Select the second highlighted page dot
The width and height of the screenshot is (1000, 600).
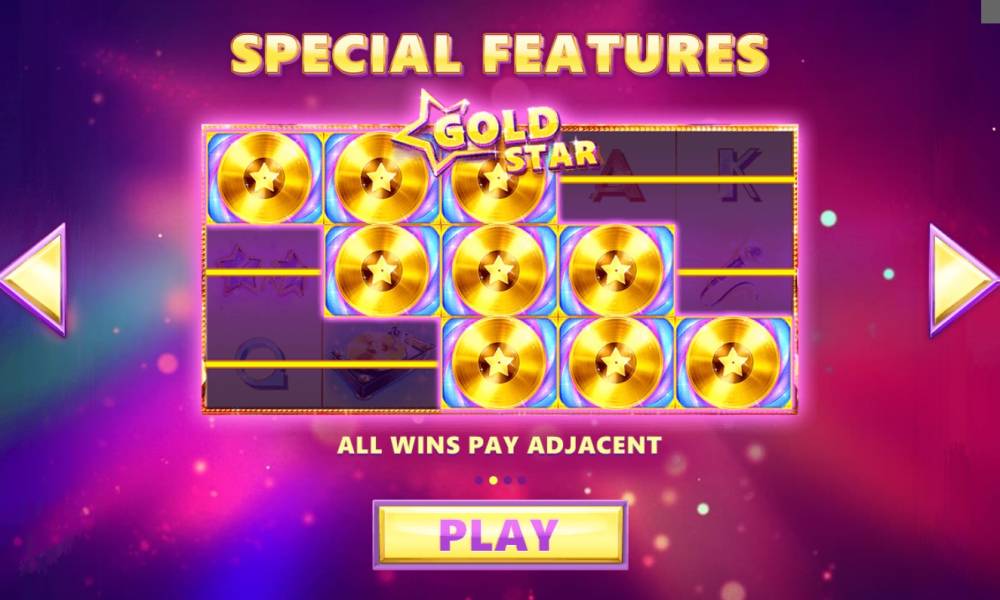[493, 480]
